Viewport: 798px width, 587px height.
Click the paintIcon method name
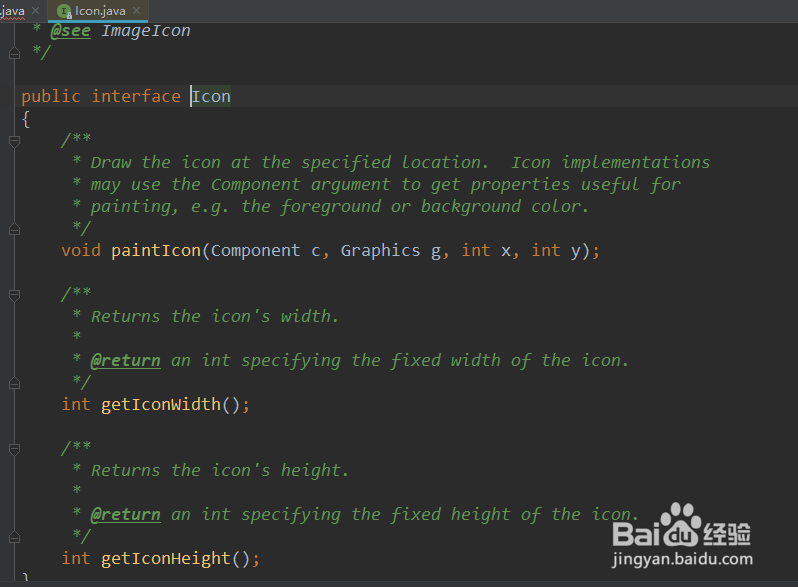155,250
